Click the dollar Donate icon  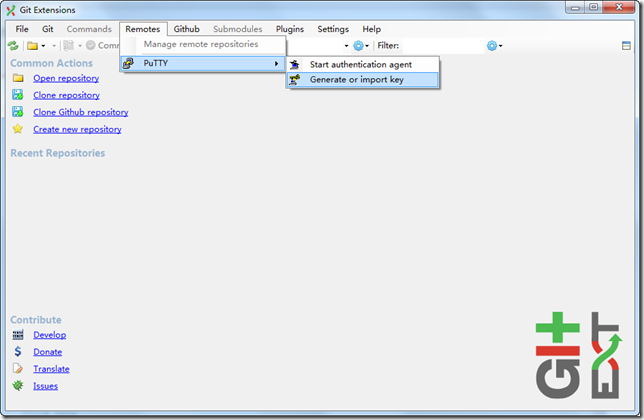point(18,351)
